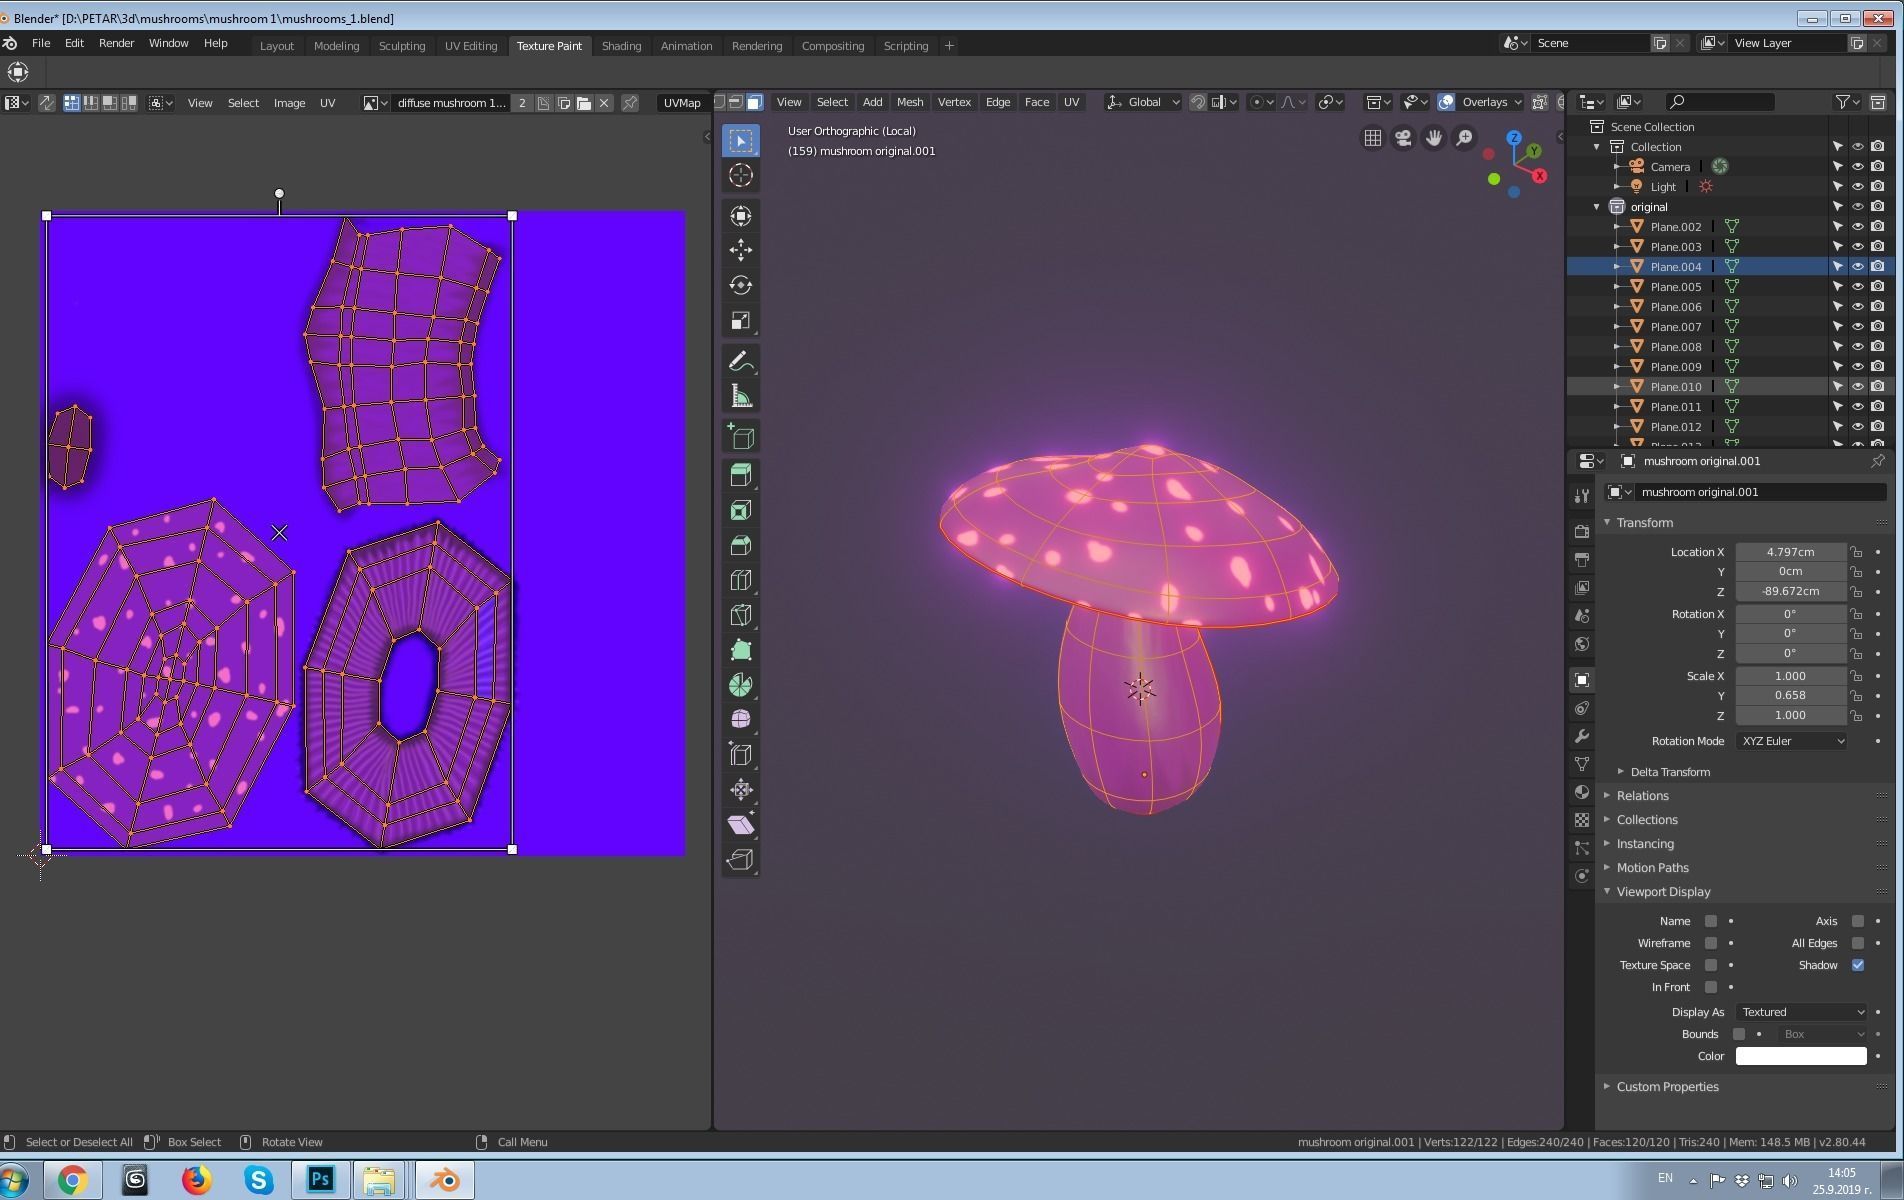Enable the Name display checkbox
Screen dimensions: 1904x1200
1711,921
